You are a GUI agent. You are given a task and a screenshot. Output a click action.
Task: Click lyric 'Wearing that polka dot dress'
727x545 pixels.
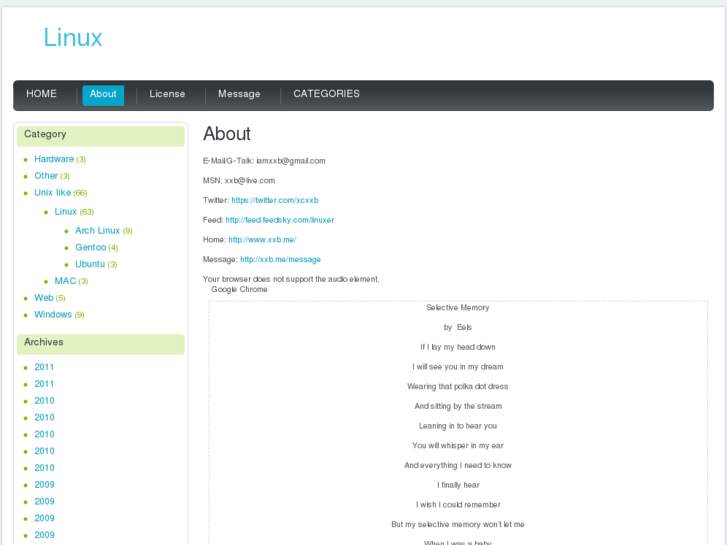[458, 386]
